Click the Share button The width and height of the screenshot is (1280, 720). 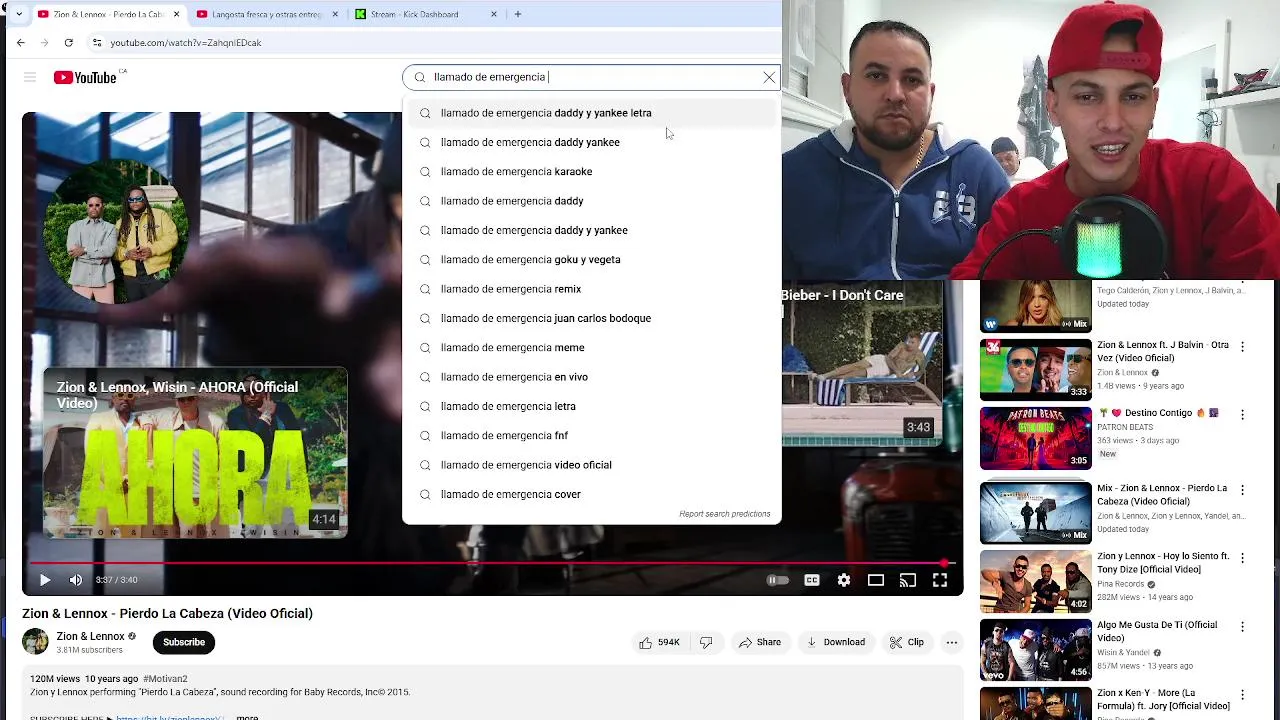[x=760, y=642]
